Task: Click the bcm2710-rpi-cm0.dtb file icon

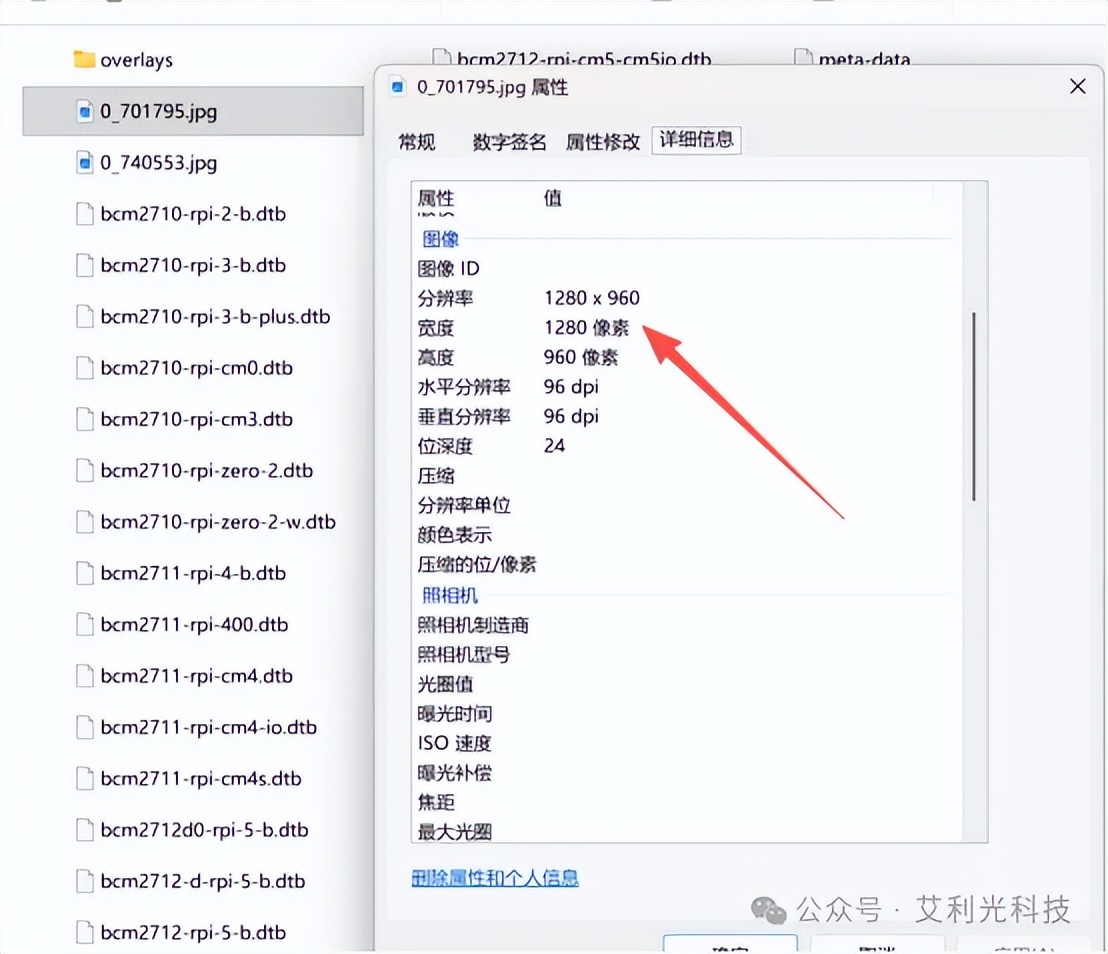Action: [x=85, y=367]
